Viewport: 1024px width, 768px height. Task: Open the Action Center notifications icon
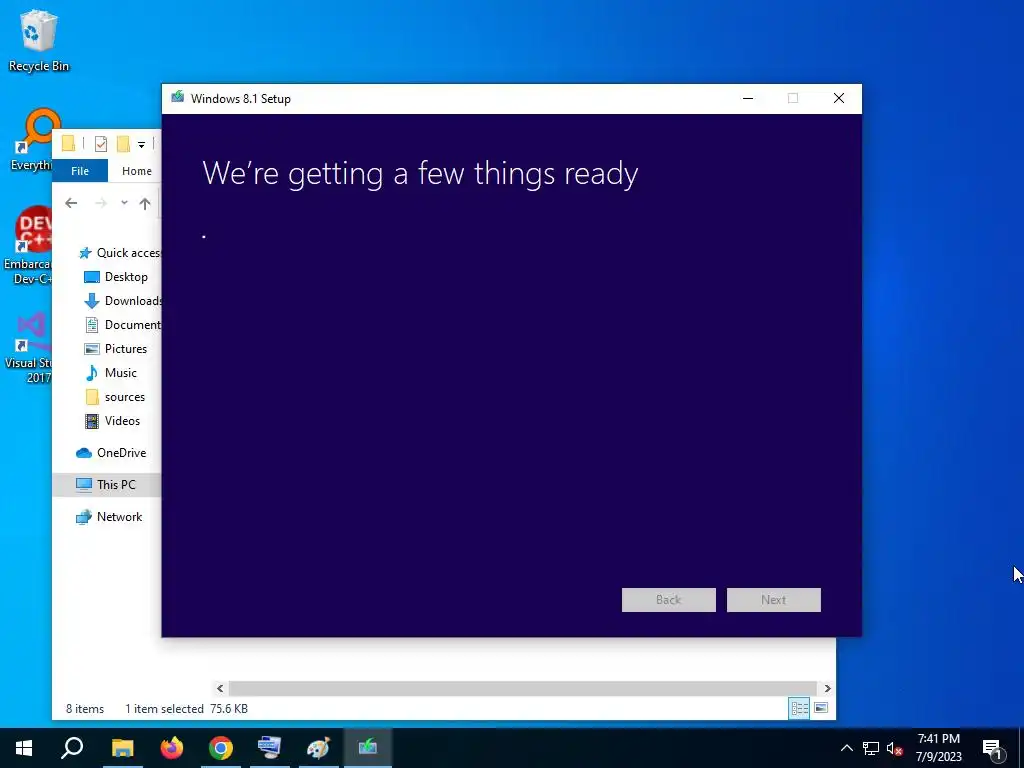click(x=993, y=748)
